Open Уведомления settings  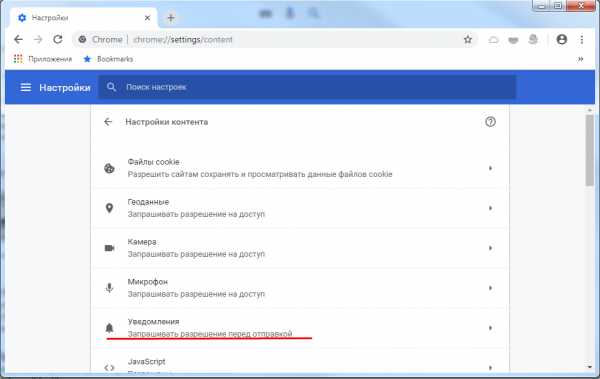pyautogui.click(x=300, y=328)
